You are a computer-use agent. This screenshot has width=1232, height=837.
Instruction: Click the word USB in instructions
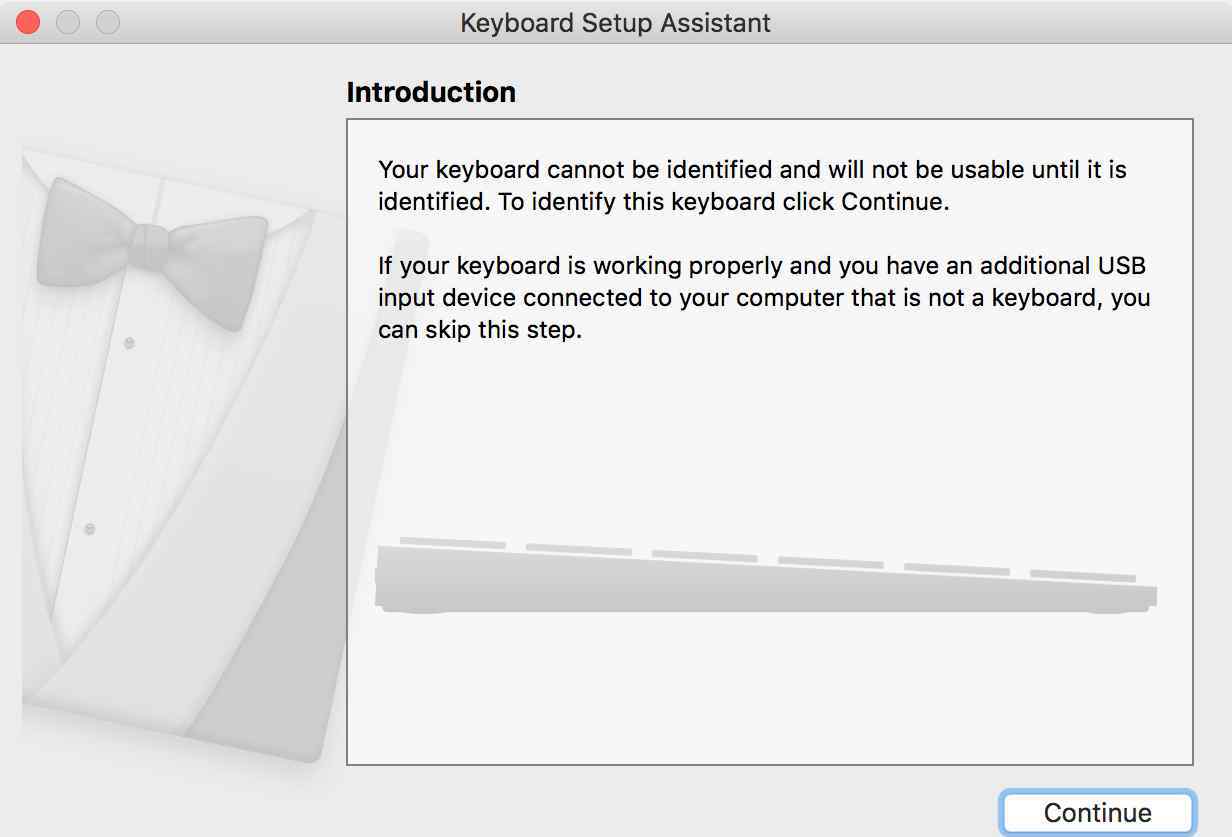point(1120,265)
